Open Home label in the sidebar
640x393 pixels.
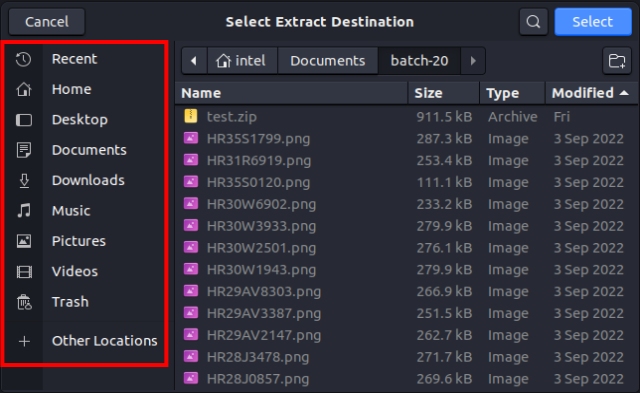click(x=71, y=89)
